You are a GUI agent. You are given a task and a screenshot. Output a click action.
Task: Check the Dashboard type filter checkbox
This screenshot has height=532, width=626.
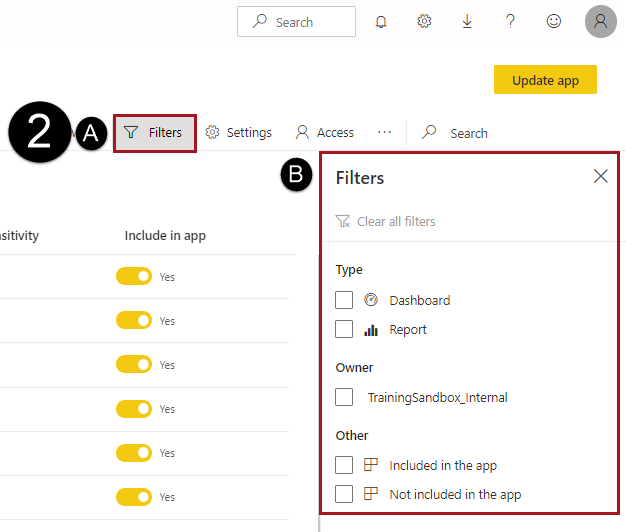(344, 300)
